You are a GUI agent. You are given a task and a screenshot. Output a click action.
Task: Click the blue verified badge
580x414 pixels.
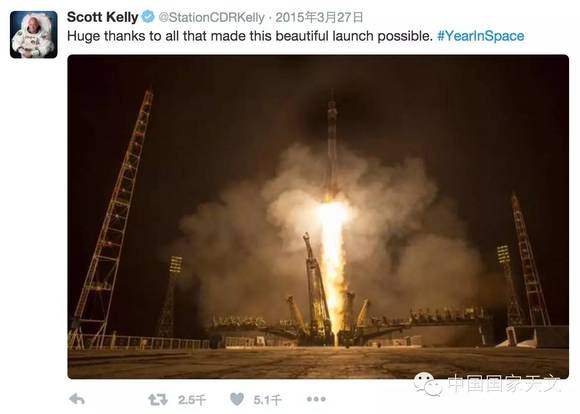(148, 17)
